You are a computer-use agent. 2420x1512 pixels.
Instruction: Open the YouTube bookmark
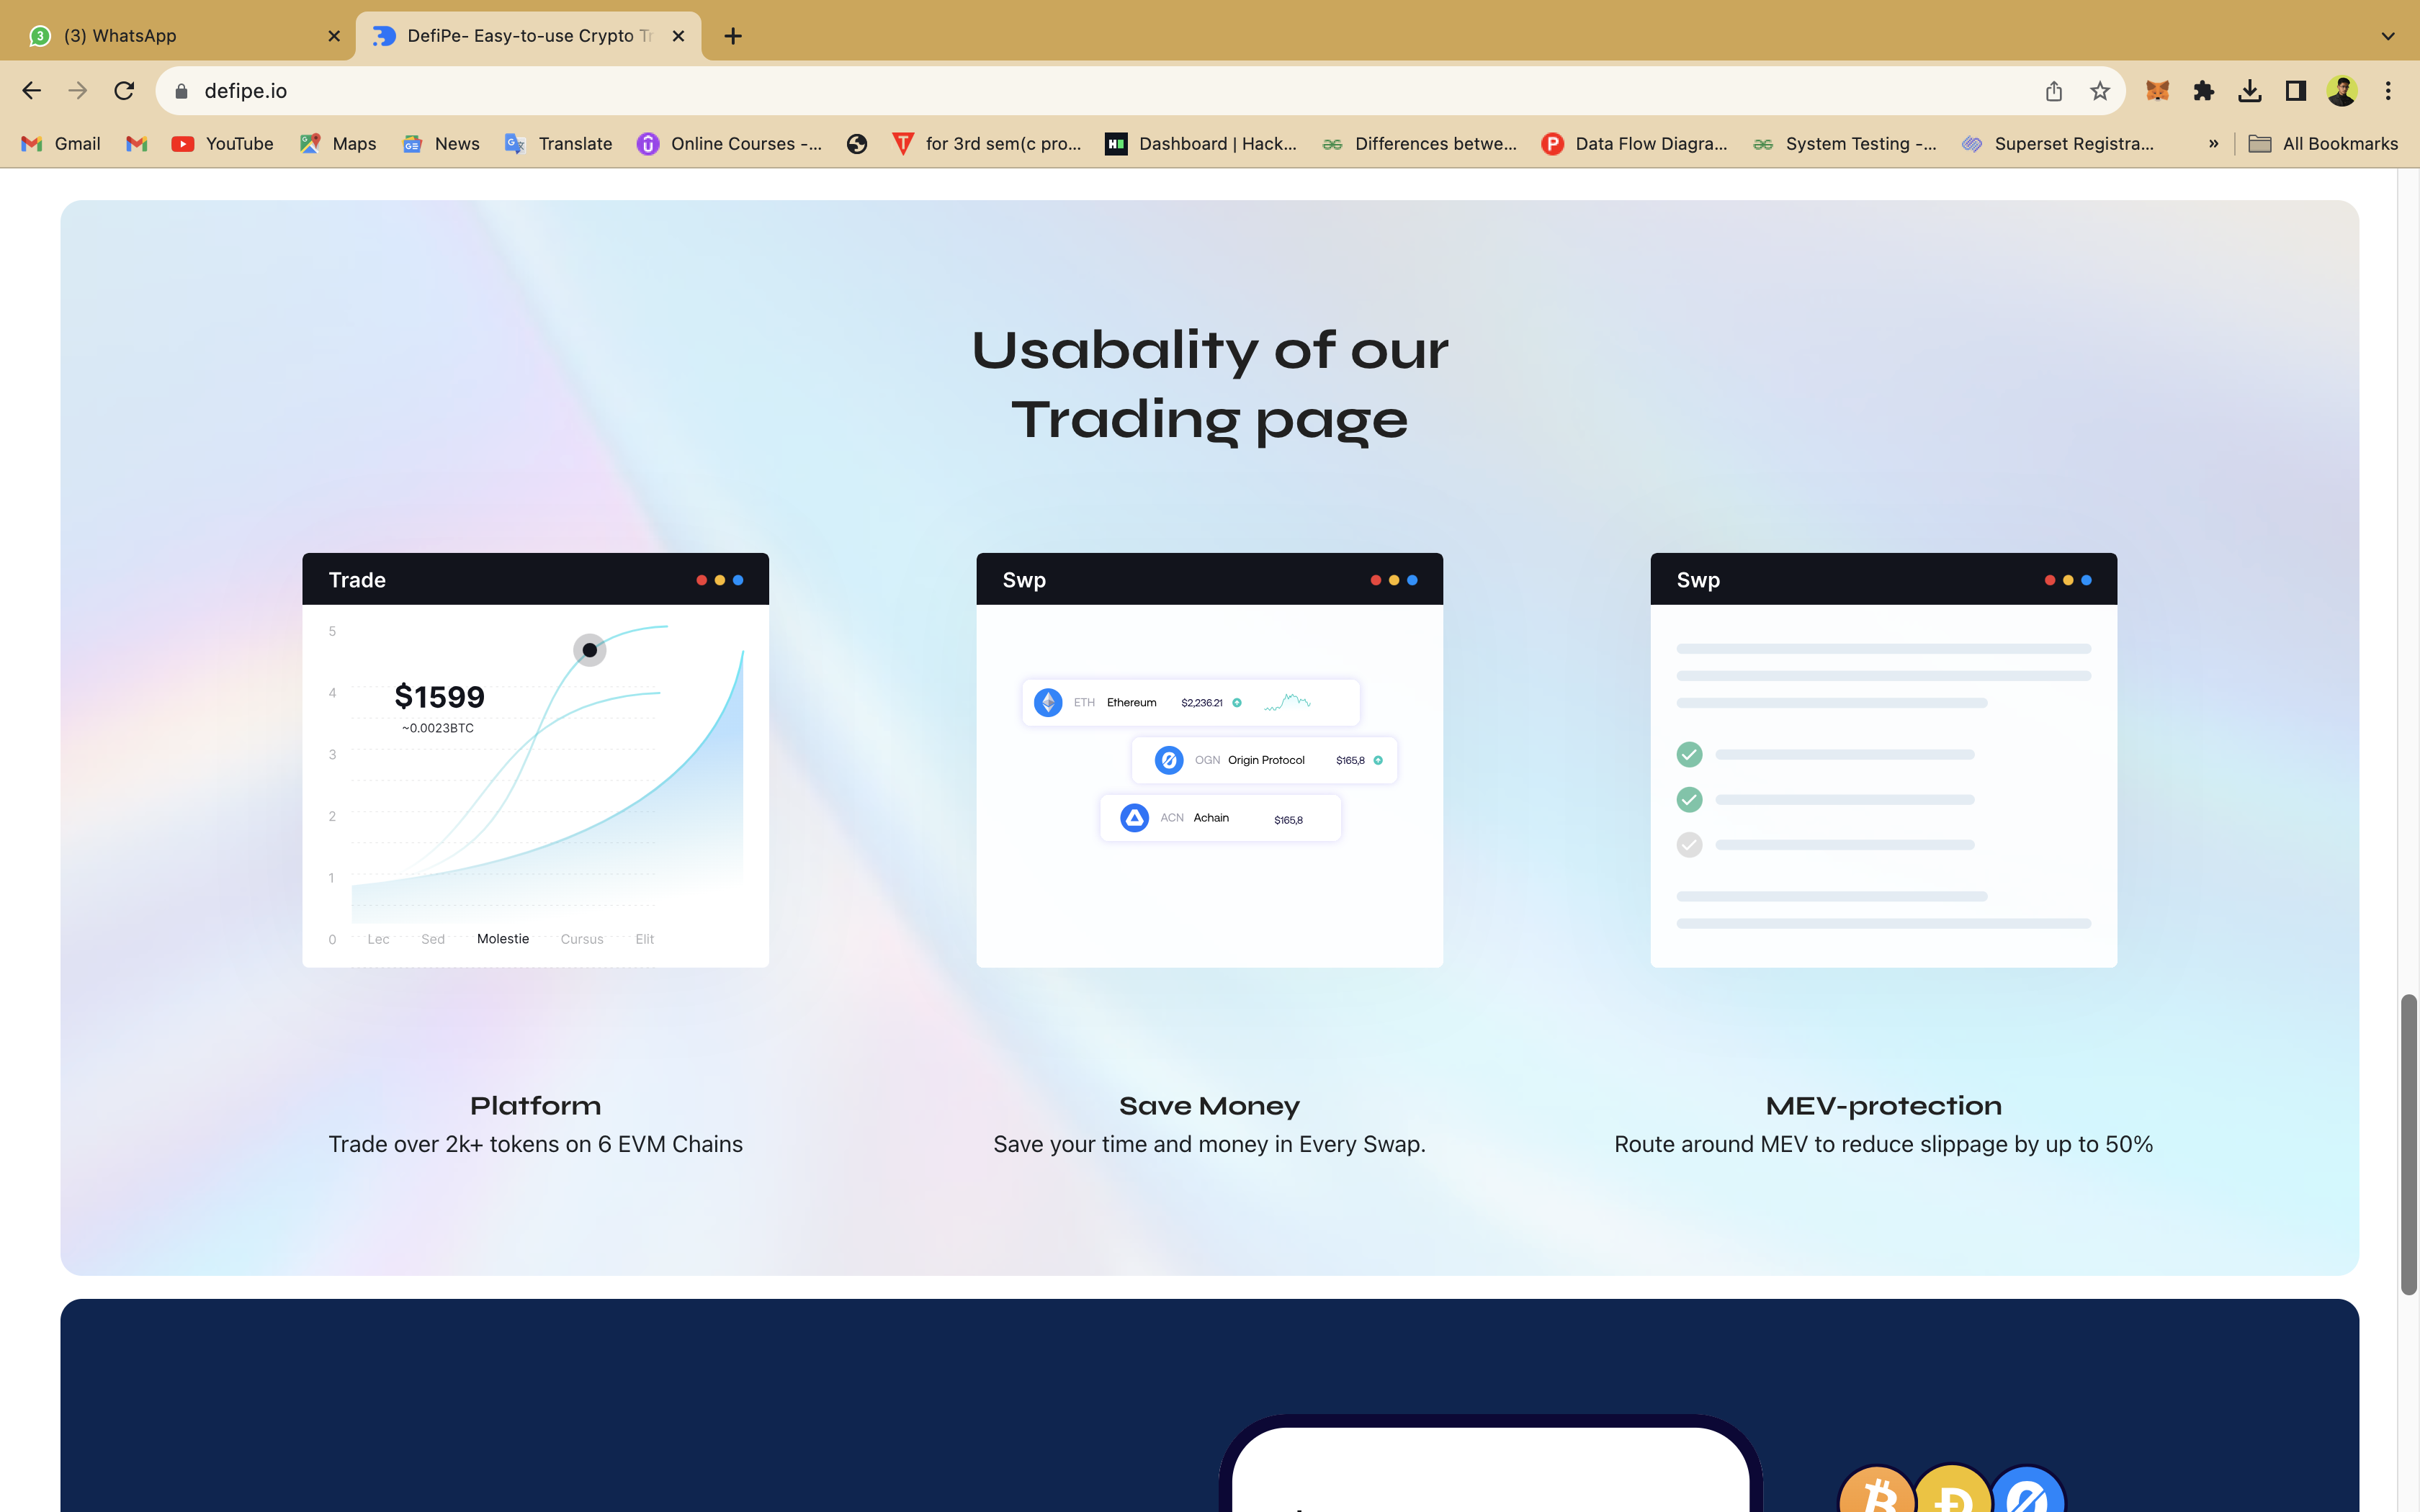click(223, 144)
